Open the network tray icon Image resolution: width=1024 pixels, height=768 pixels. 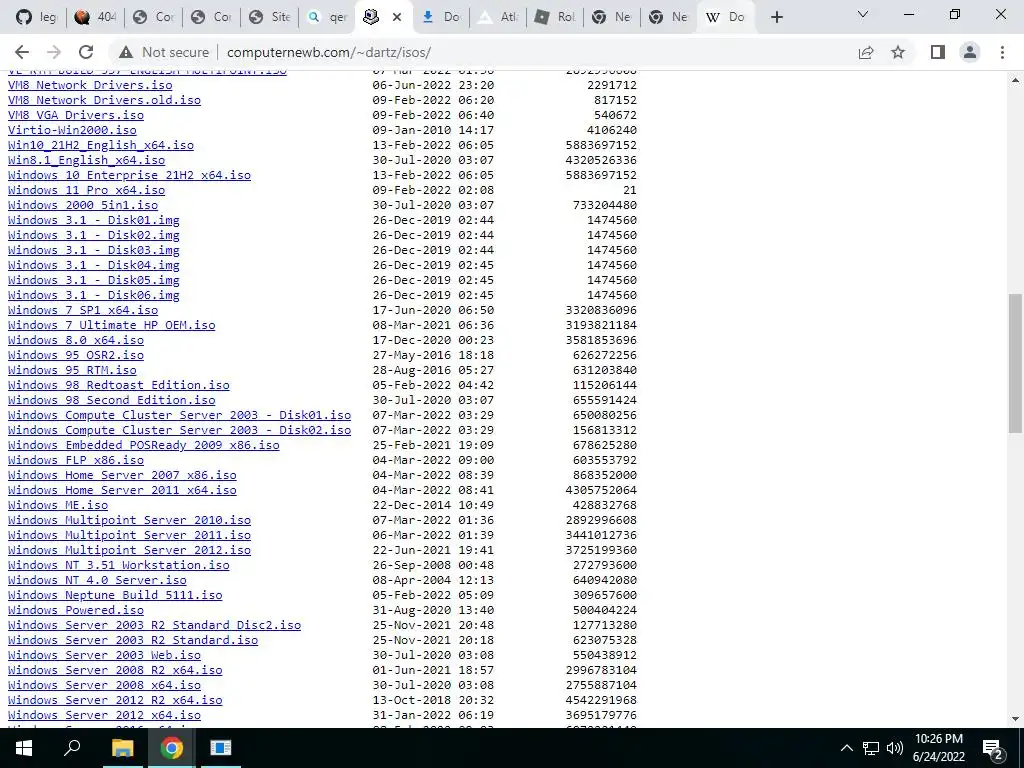tap(871, 748)
